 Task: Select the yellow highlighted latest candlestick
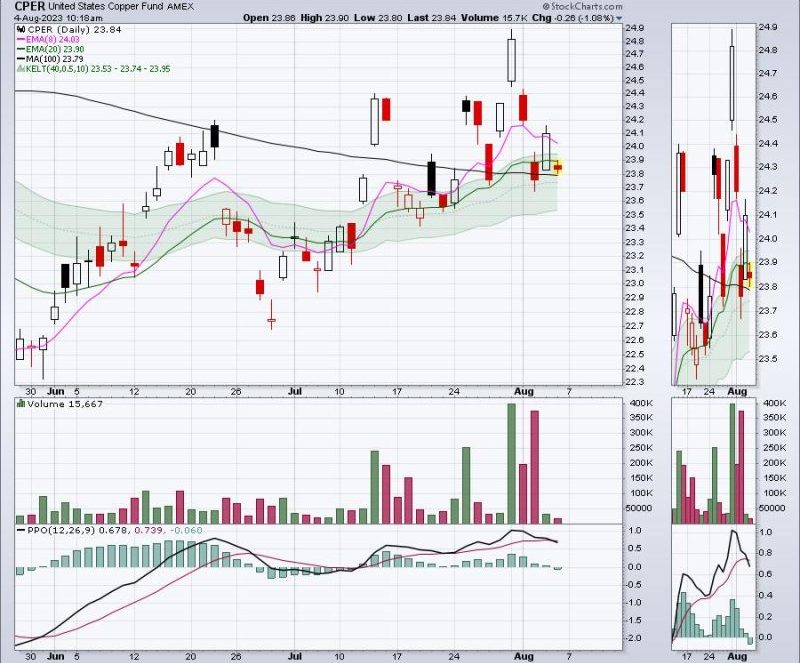(x=558, y=167)
